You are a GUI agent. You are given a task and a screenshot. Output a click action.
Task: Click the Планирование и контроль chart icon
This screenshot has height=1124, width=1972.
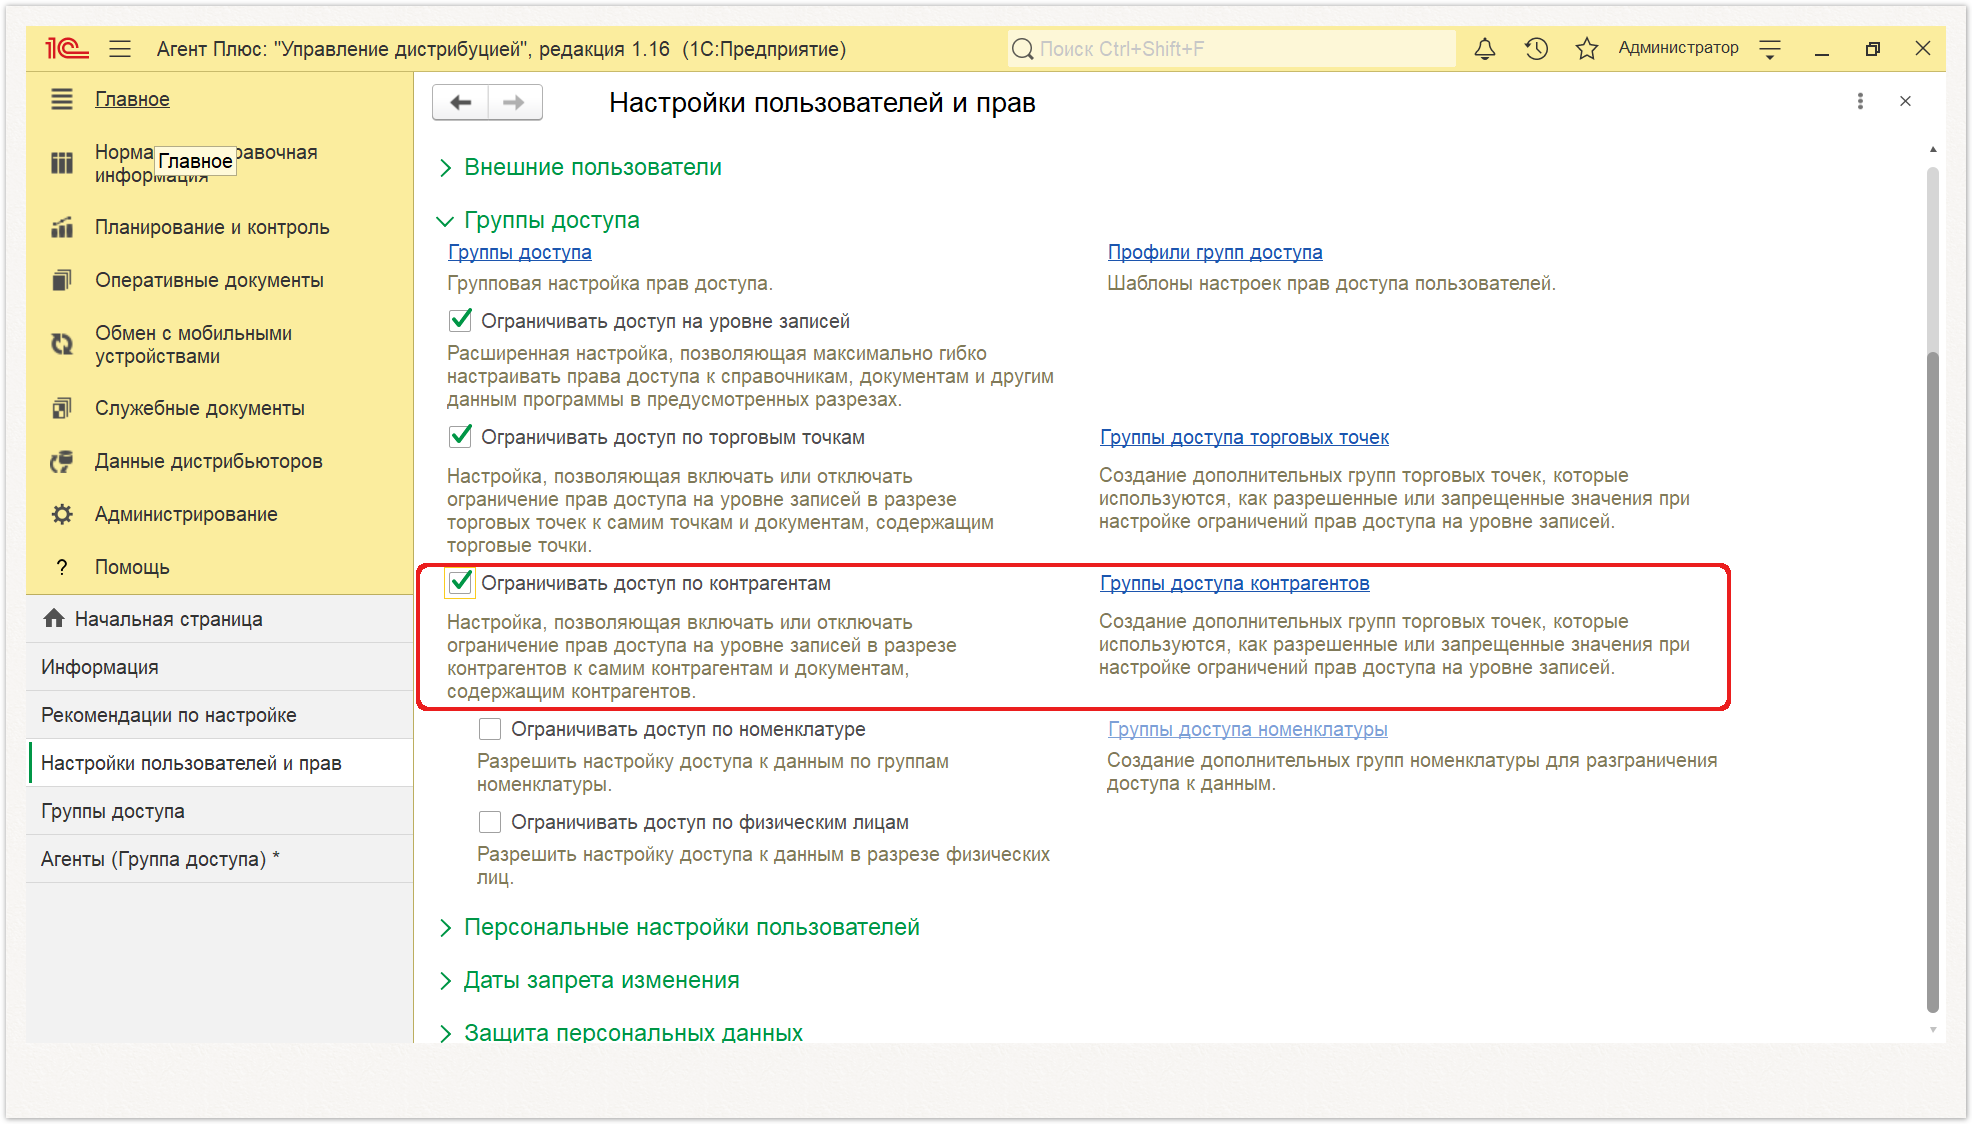[62, 227]
